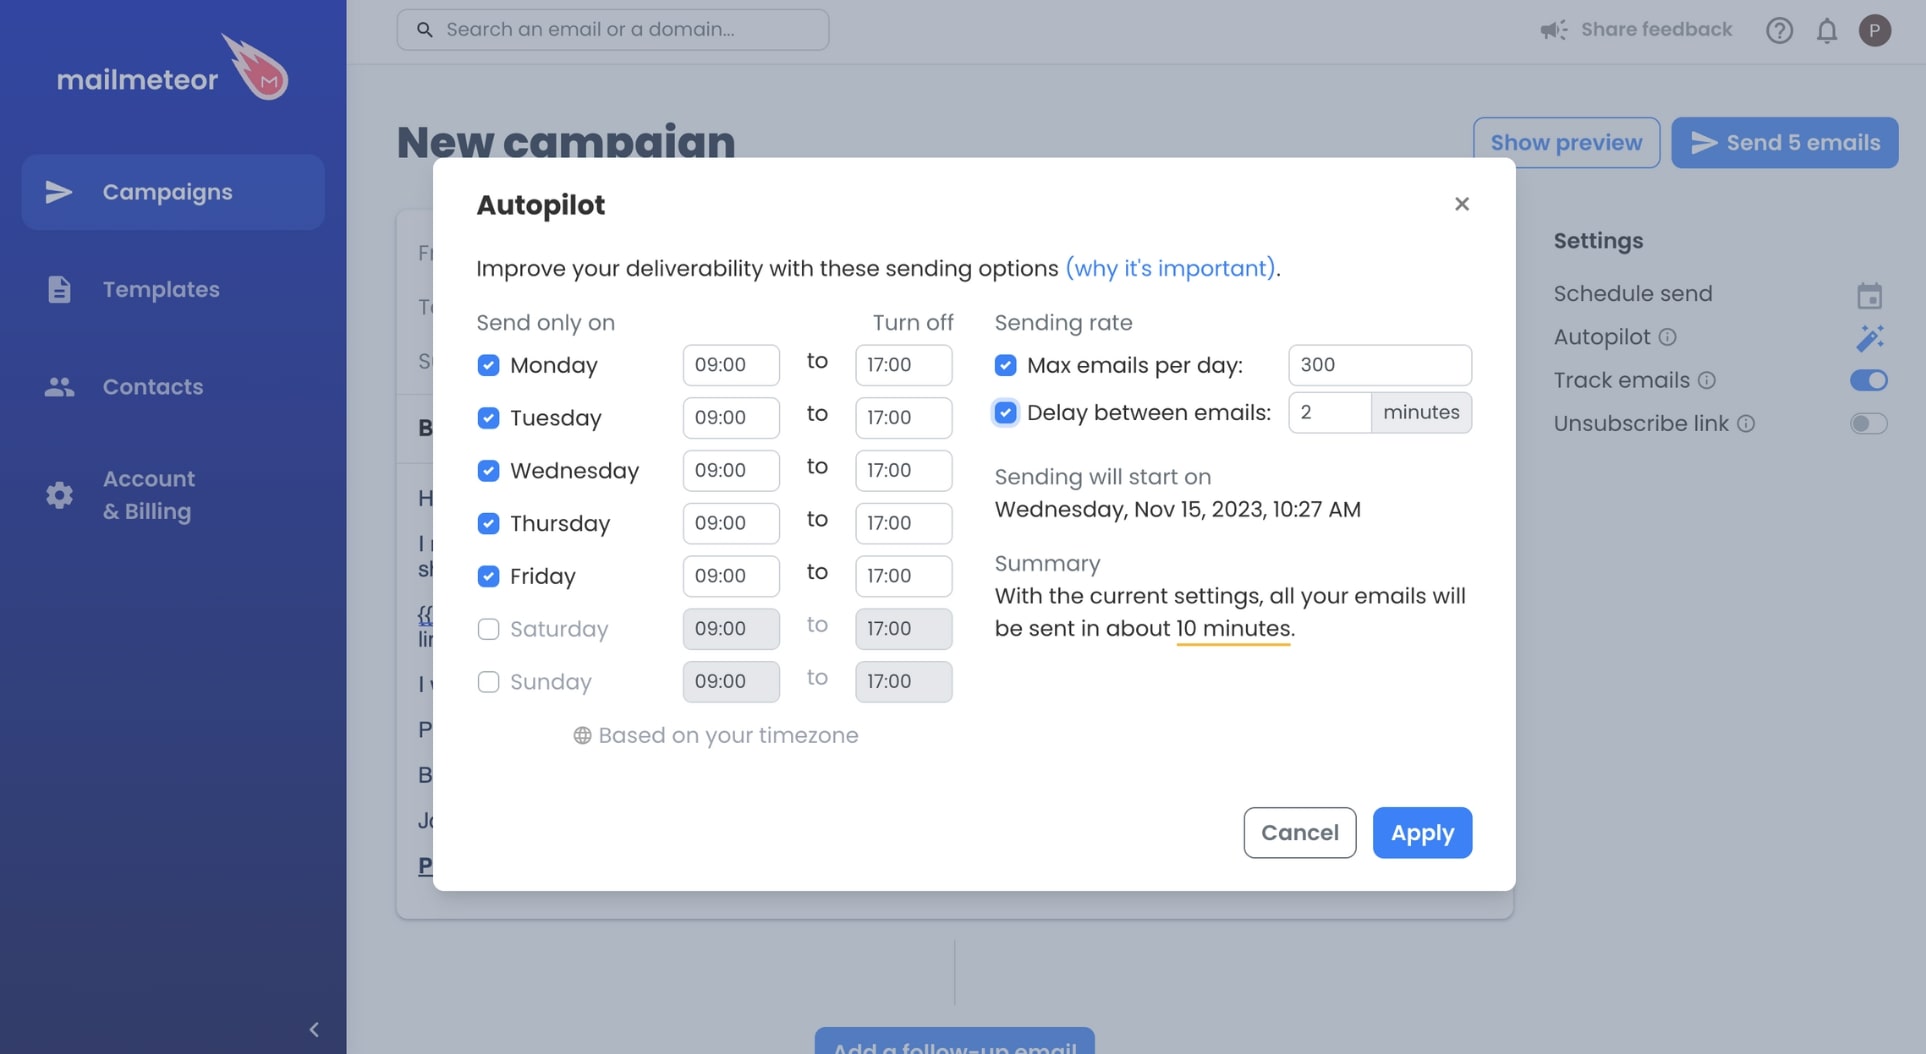
Task: Edit Wednesday end time field
Action: (903, 470)
